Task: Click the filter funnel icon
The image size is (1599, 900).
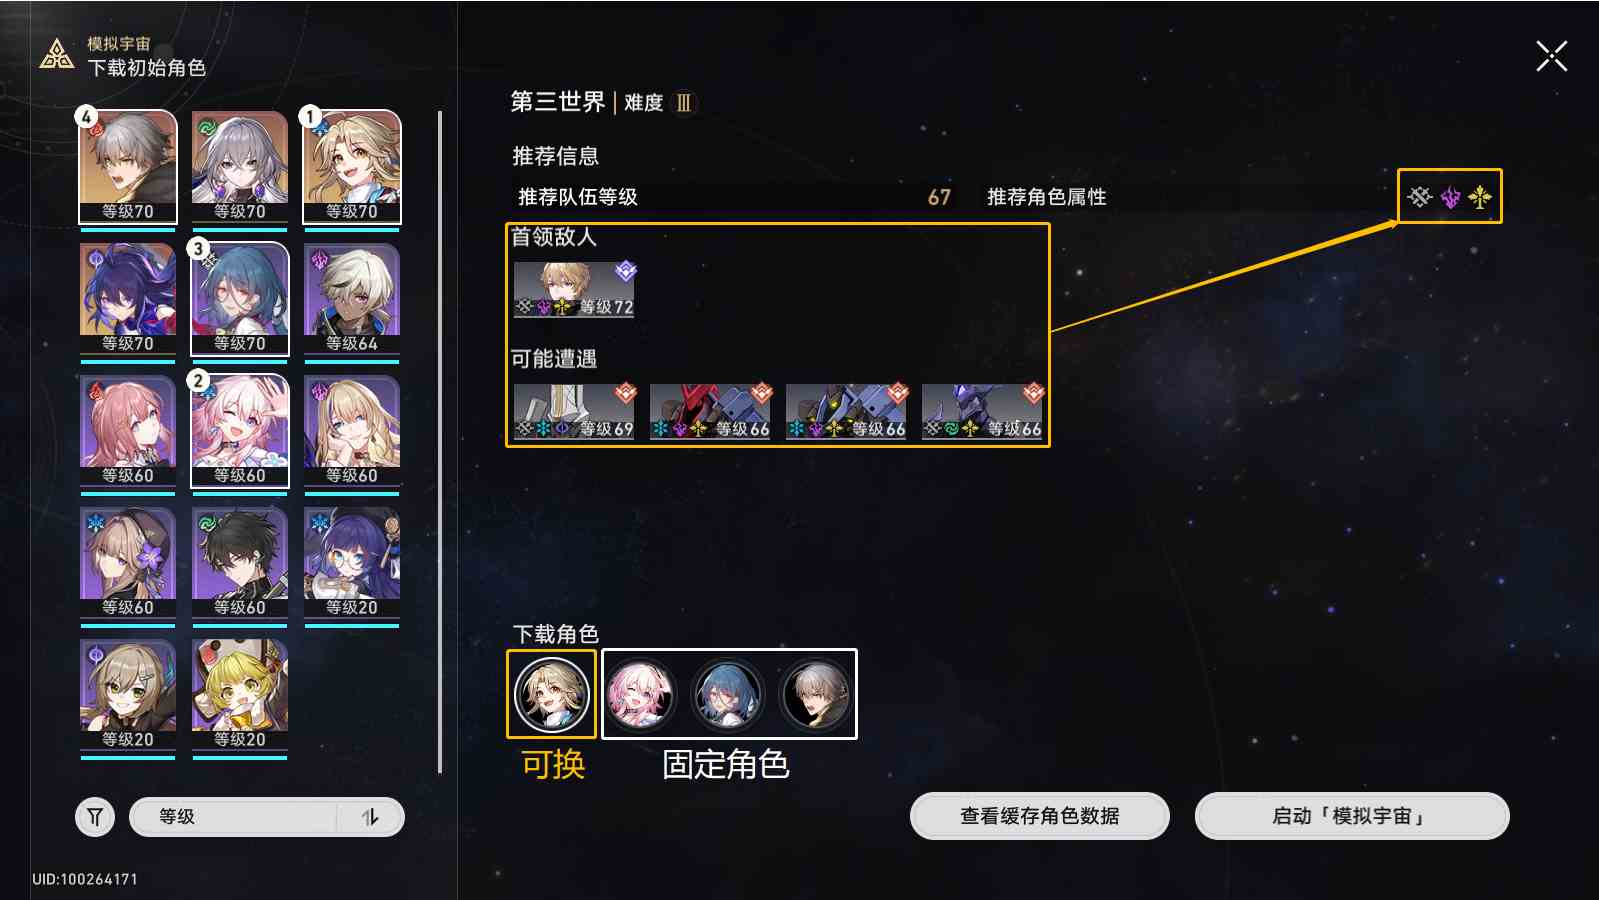Action: (95, 817)
